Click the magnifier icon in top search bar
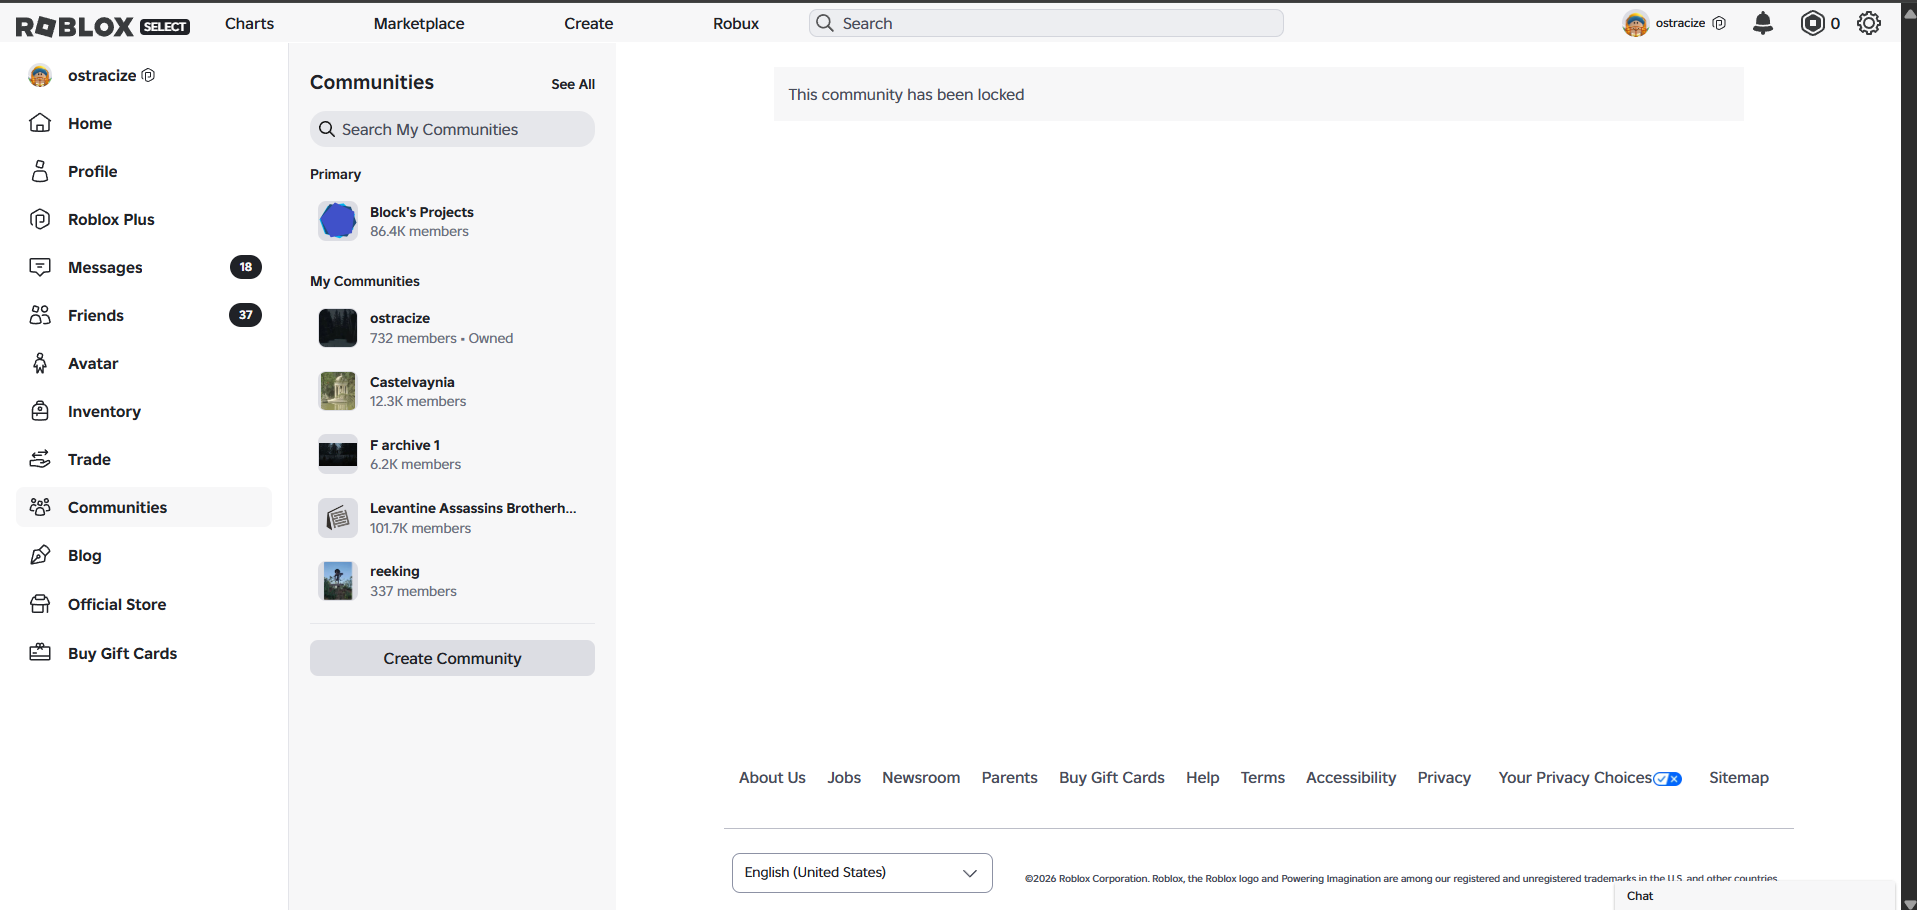The height and width of the screenshot is (910, 1917). (825, 23)
